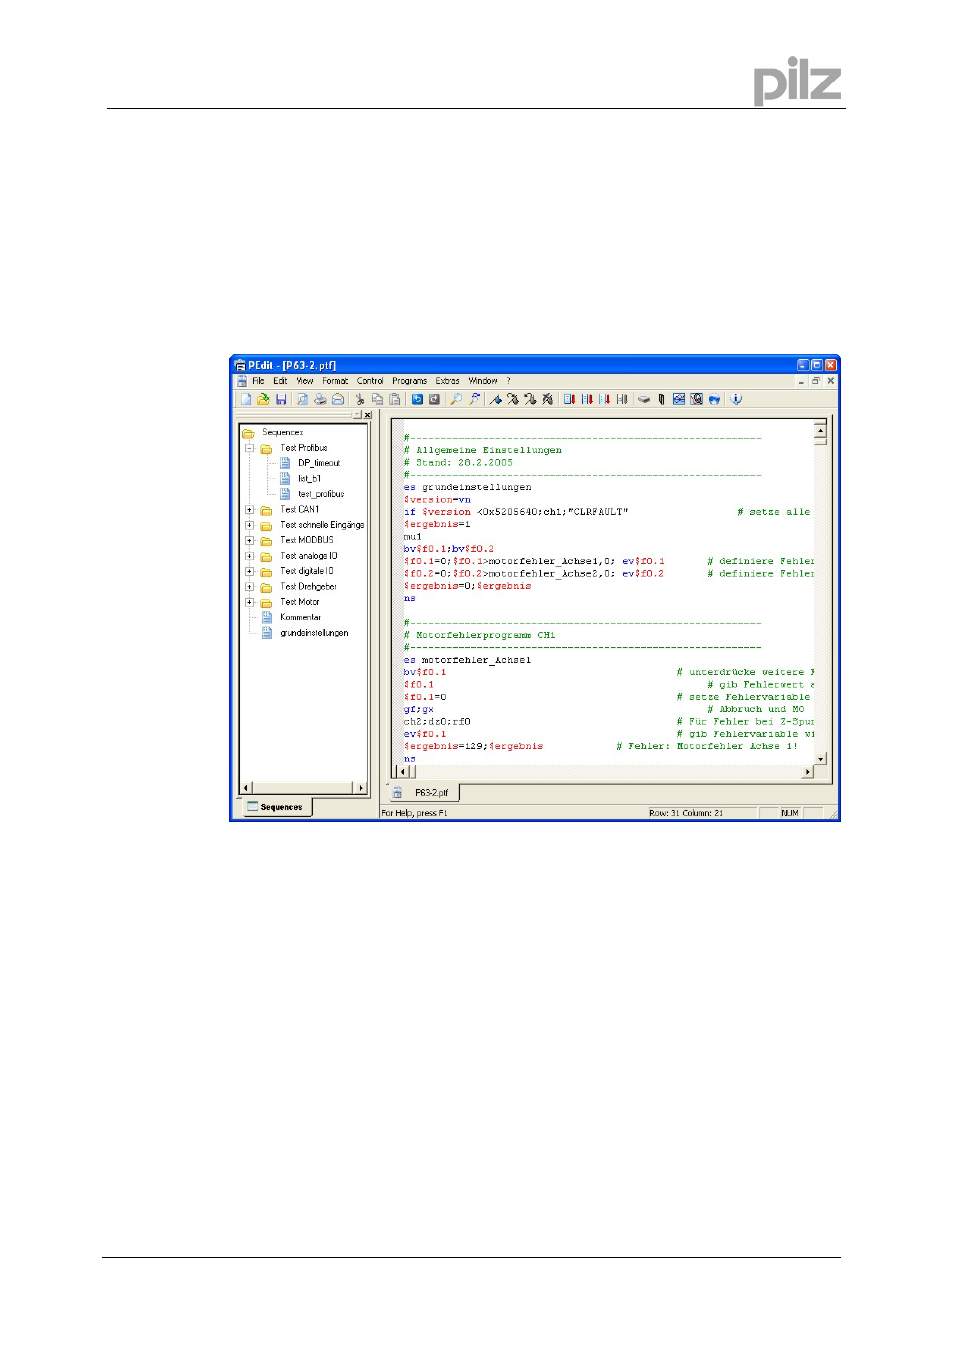This screenshot has height=1350, width=954.
Task: Expand the Test MODBUS folder
Action: [249, 541]
